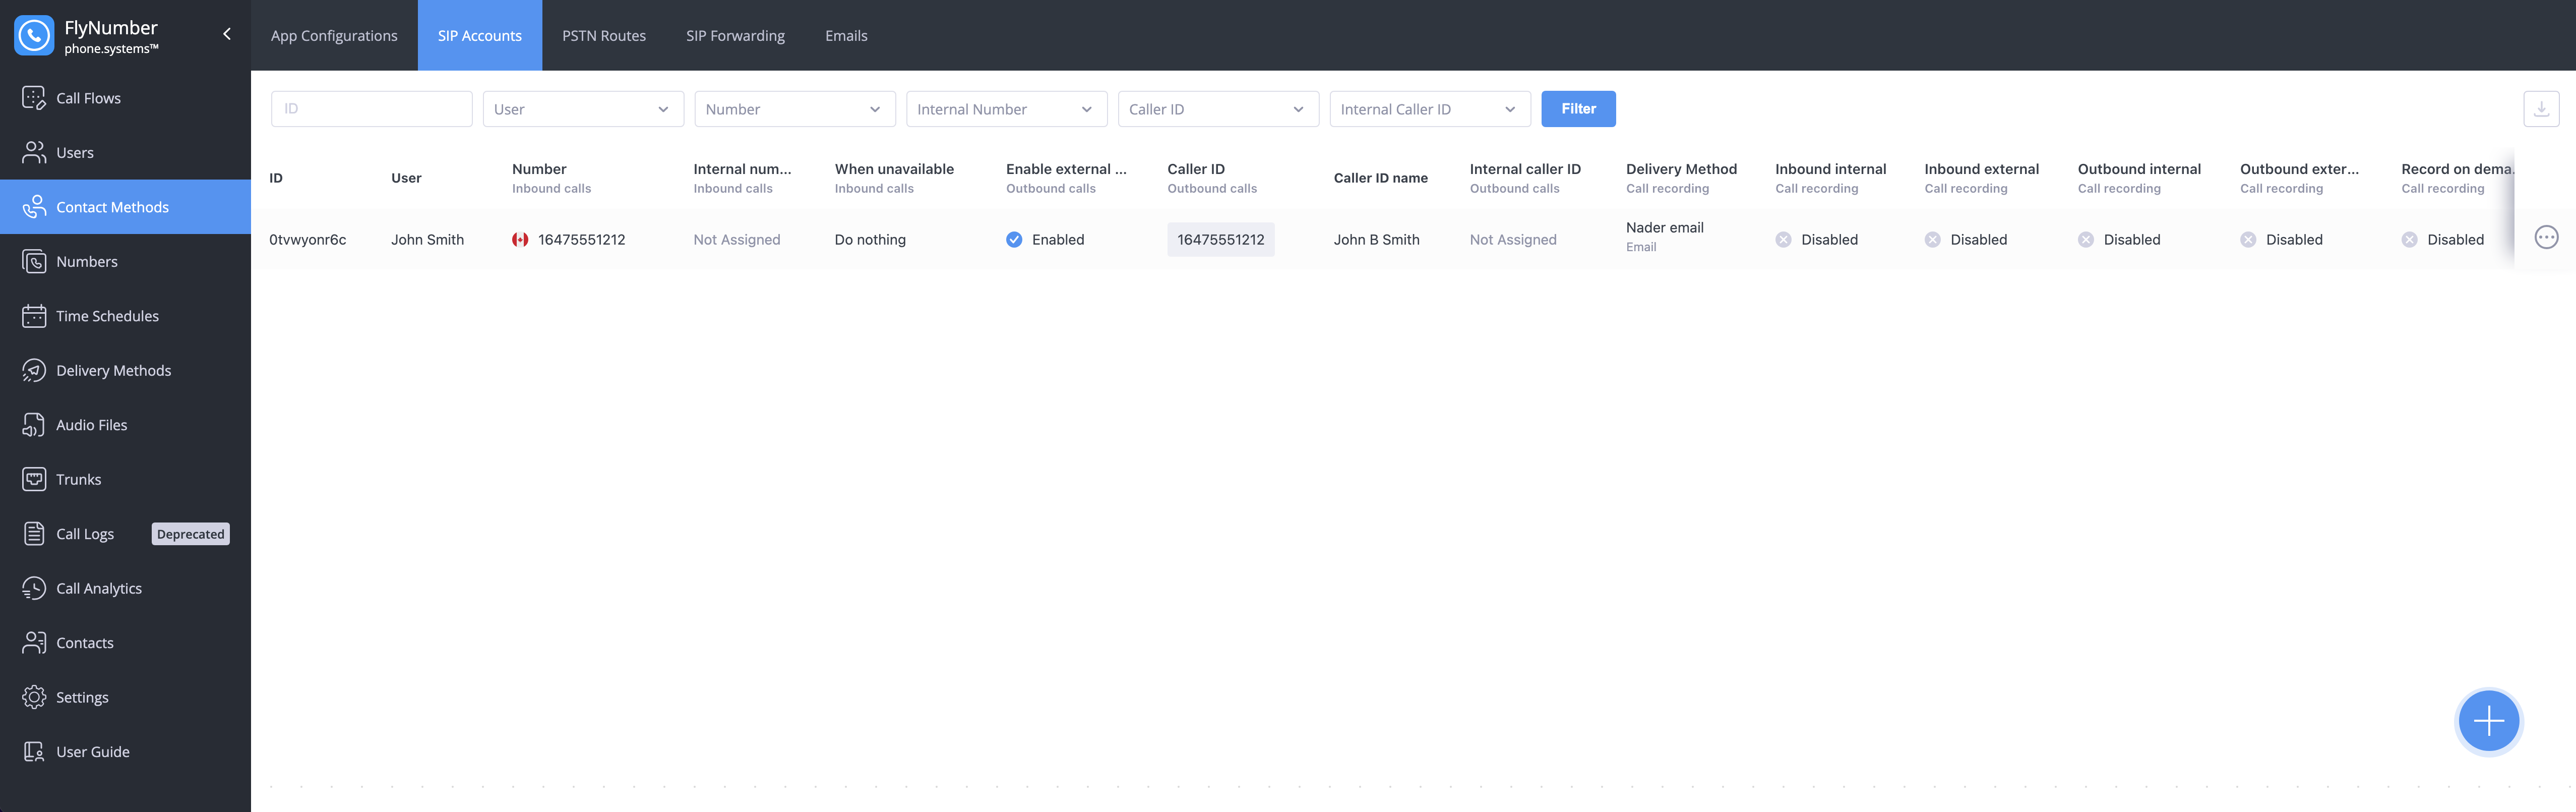Click the download export icon
Viewport: 2576px width, 812px height.
pos(2540,109)
